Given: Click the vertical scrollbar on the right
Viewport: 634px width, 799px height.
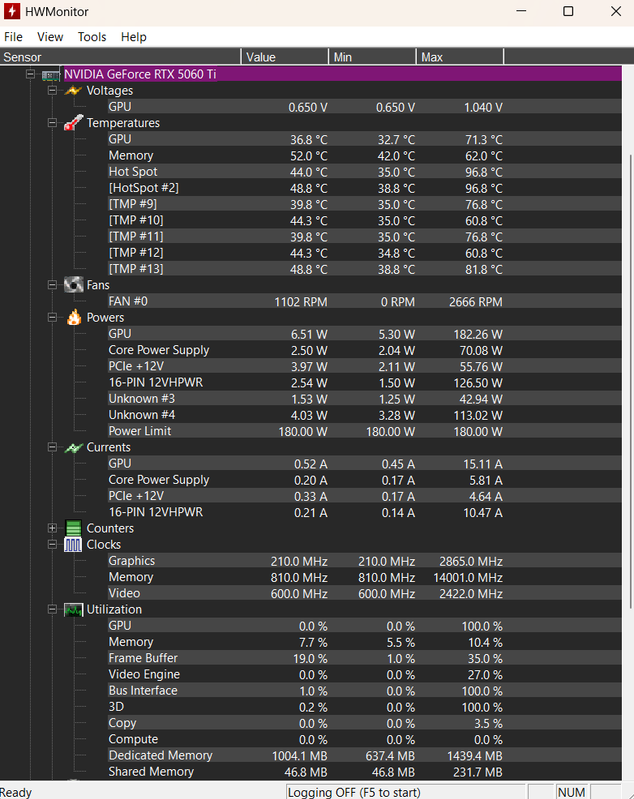Looking at the screenshot, I should (628, 423).
